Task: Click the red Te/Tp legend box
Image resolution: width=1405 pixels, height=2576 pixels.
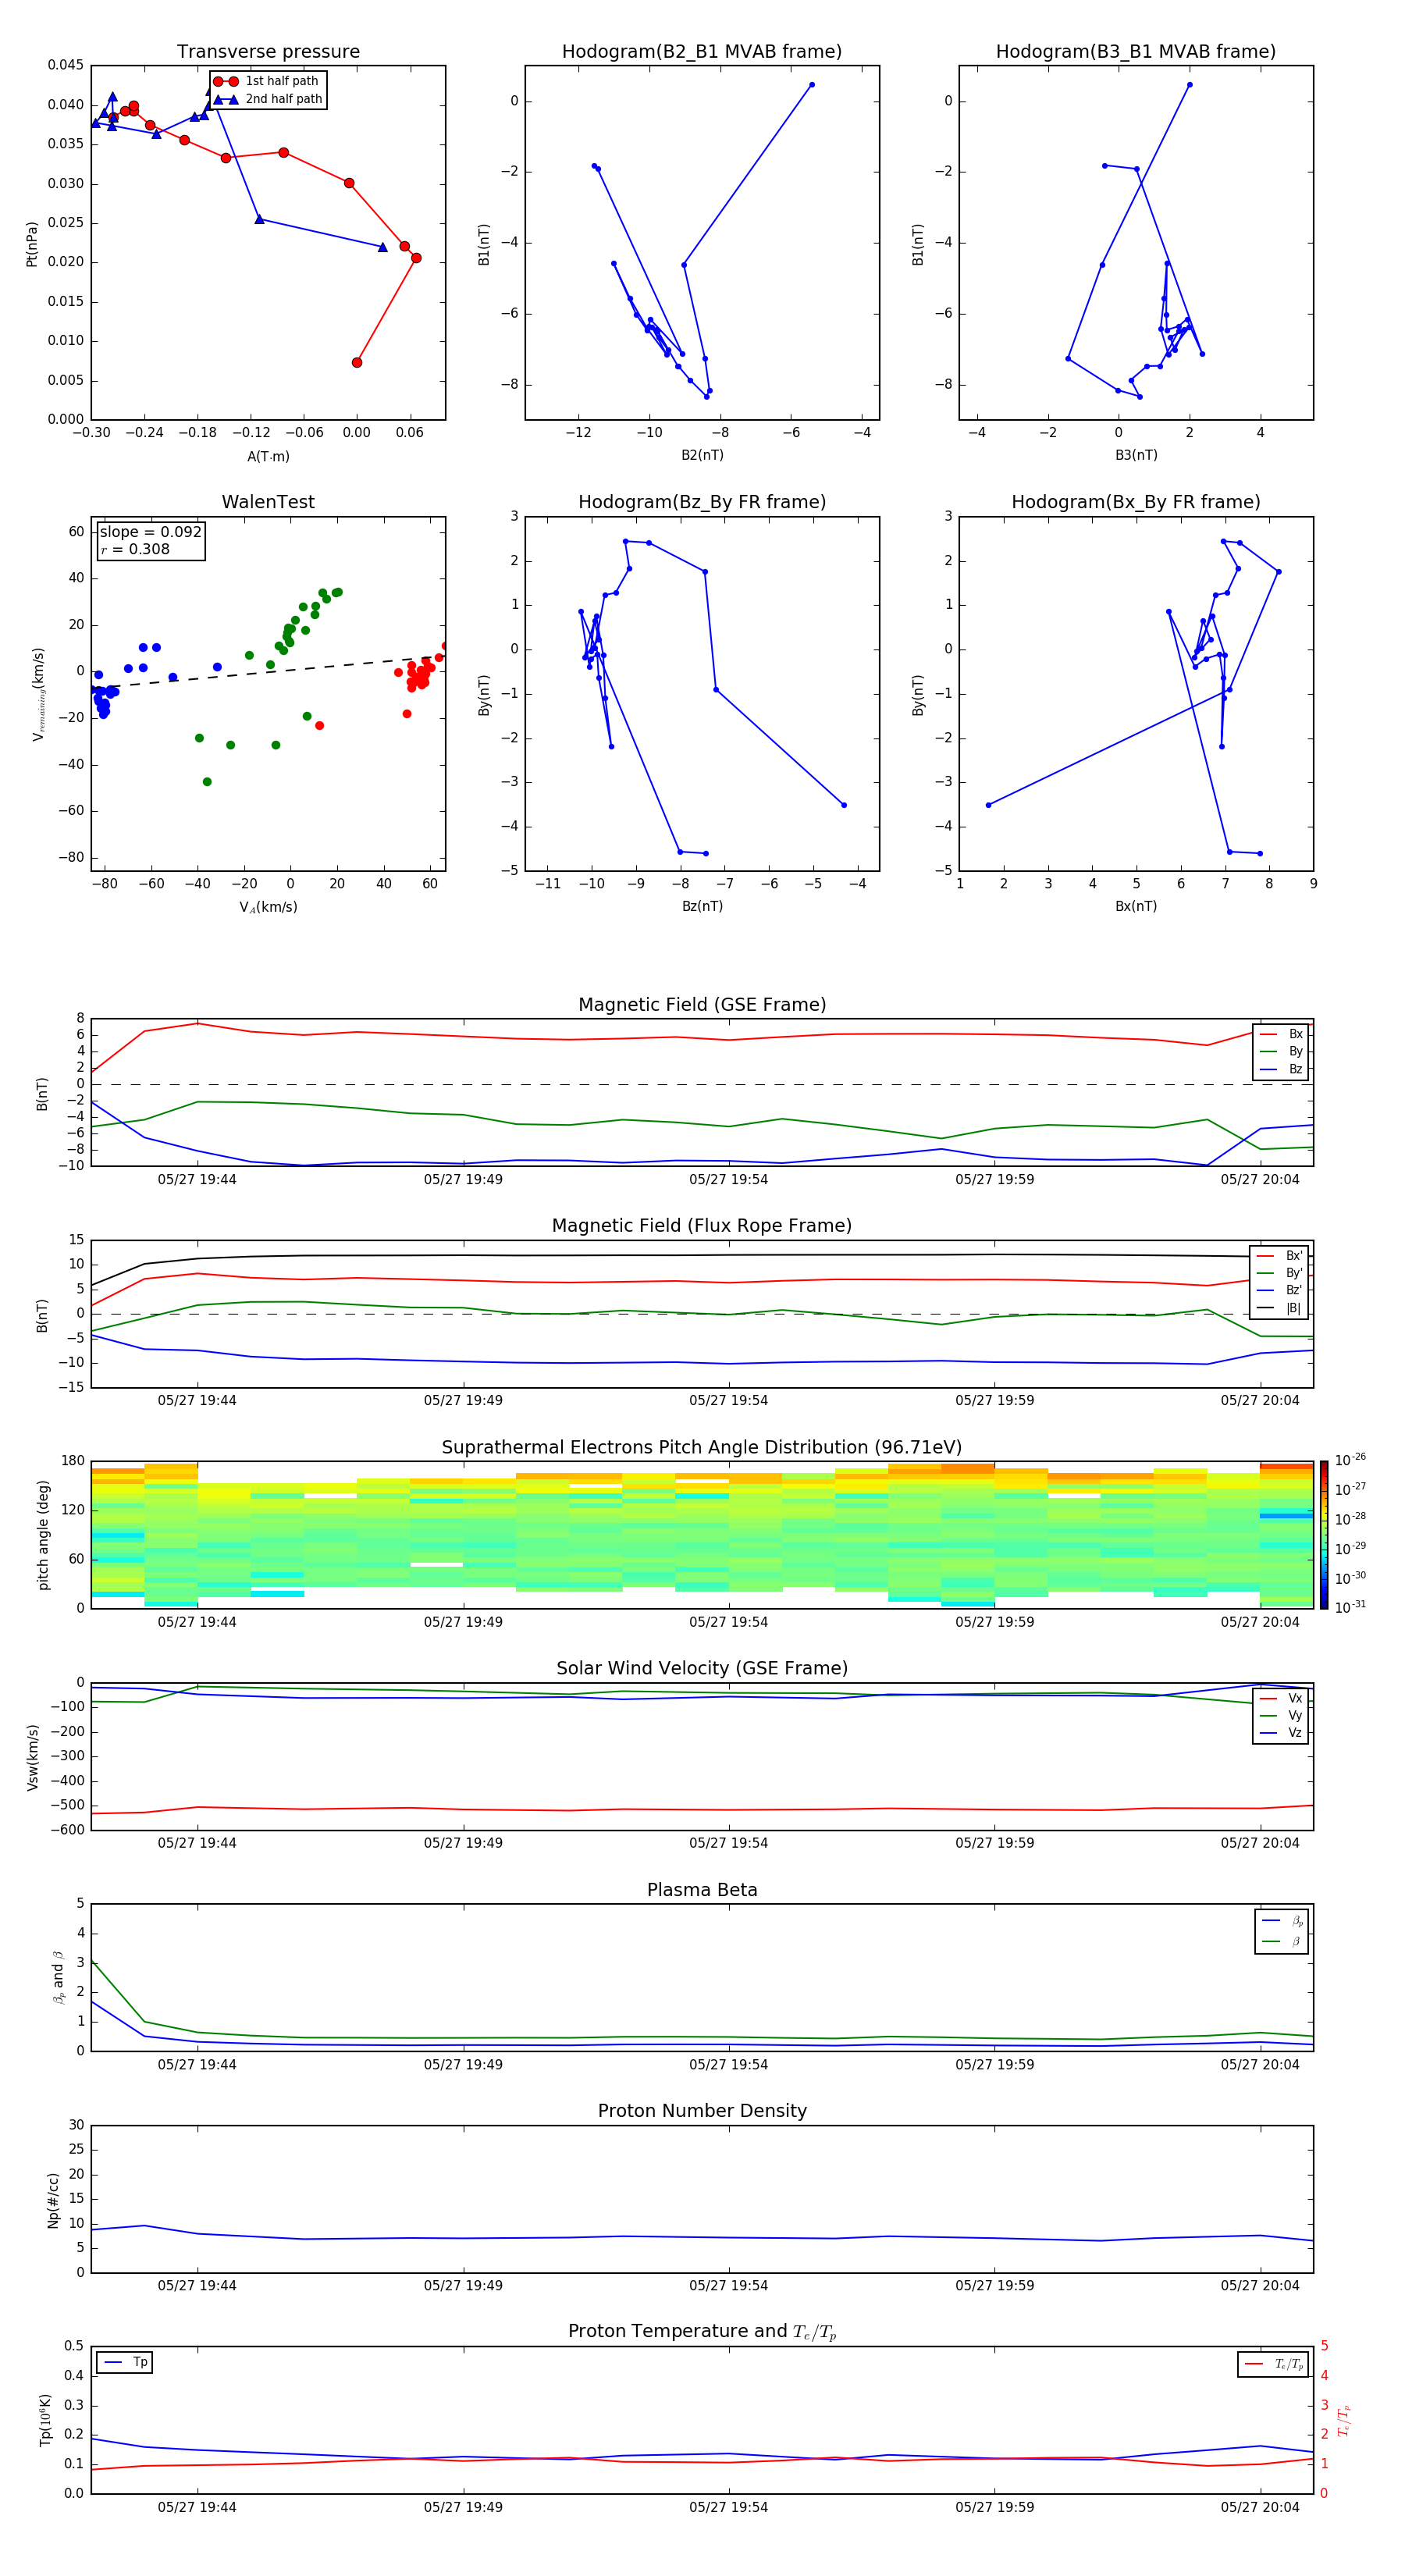Action: pyautogui.click(x=1272, y=2364)
